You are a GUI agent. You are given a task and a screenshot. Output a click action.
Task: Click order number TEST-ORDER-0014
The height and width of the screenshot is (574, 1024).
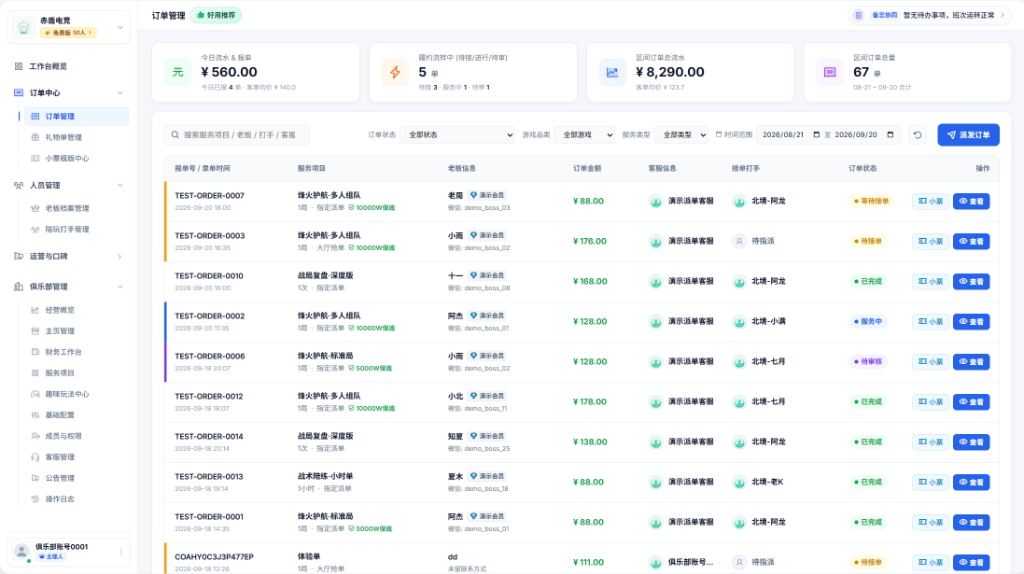(209, 436)
